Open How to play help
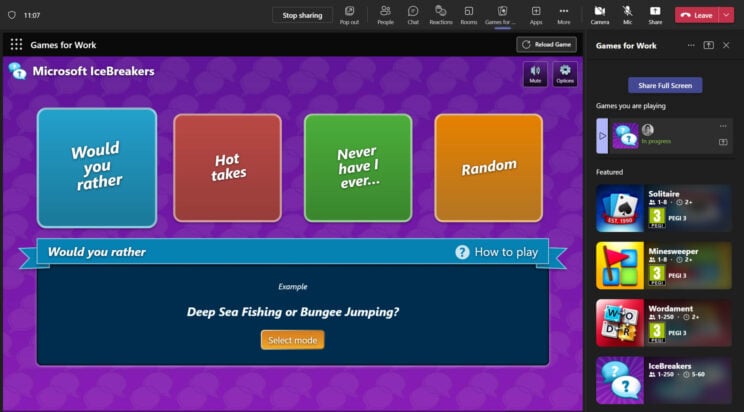744x412 pixels. pyautogui.click(x=496, y=252)
